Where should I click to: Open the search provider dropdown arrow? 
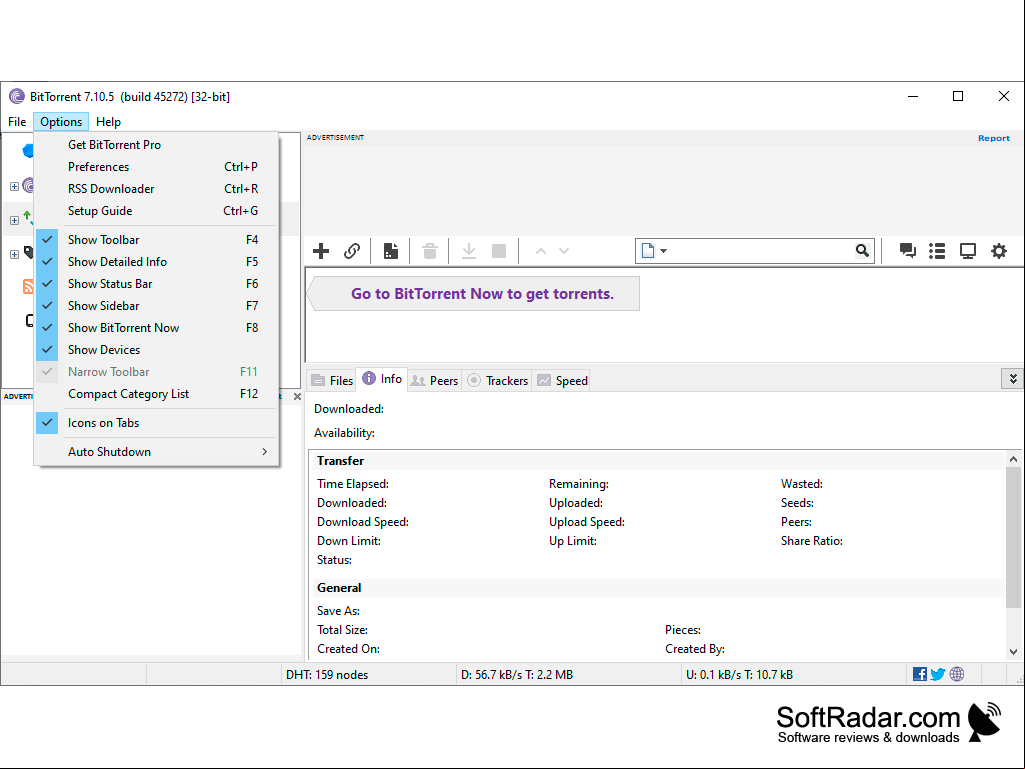pos(664,251)
